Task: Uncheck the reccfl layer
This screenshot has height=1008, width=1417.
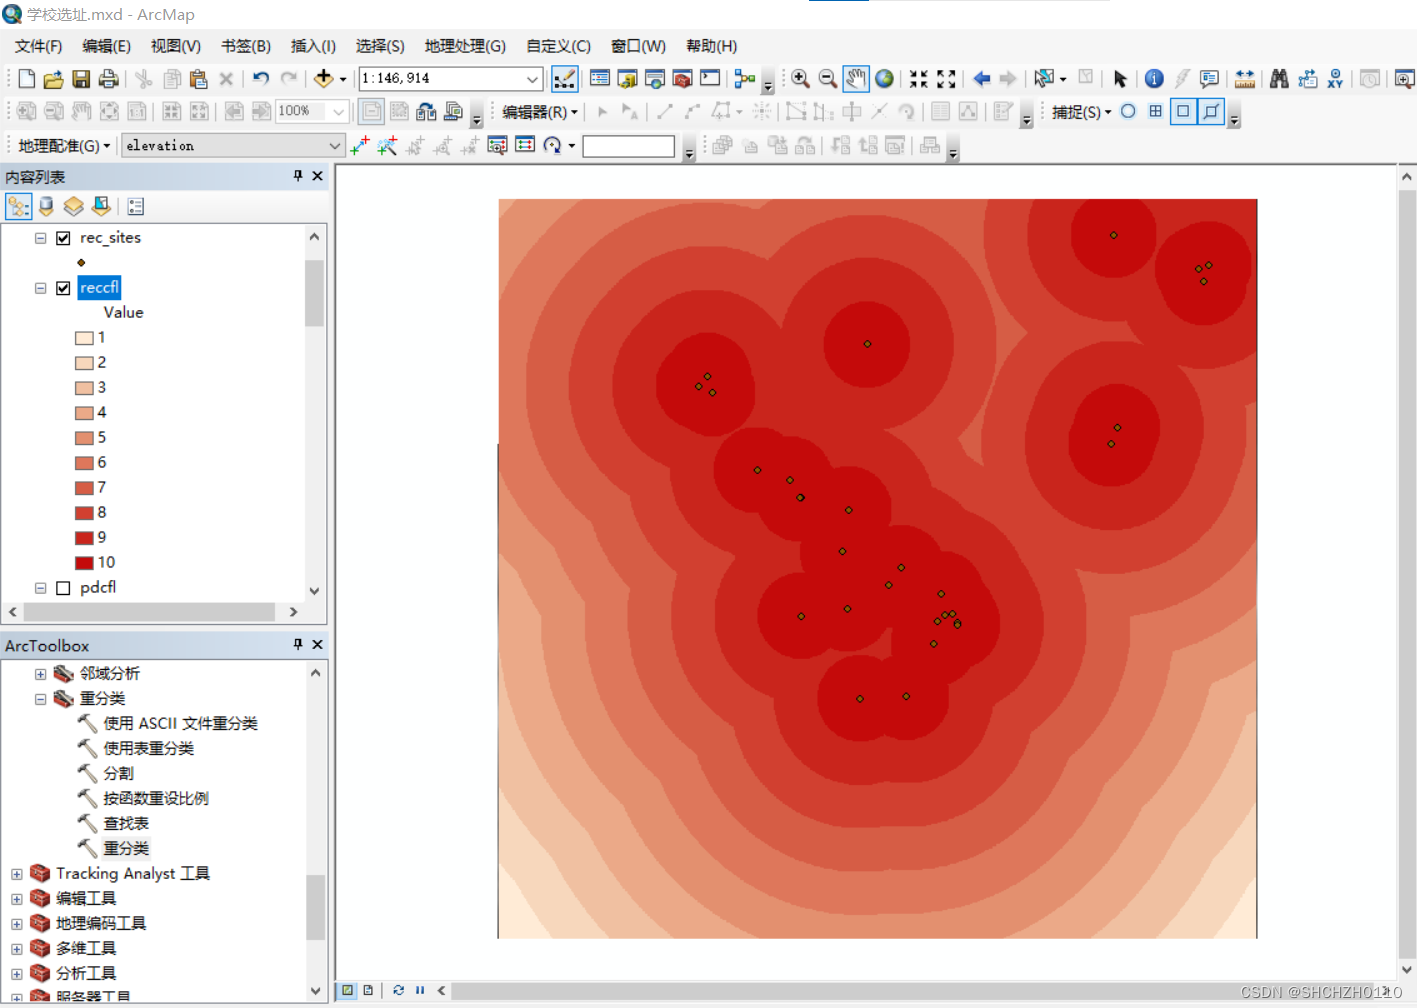Action: click(63, 288)
